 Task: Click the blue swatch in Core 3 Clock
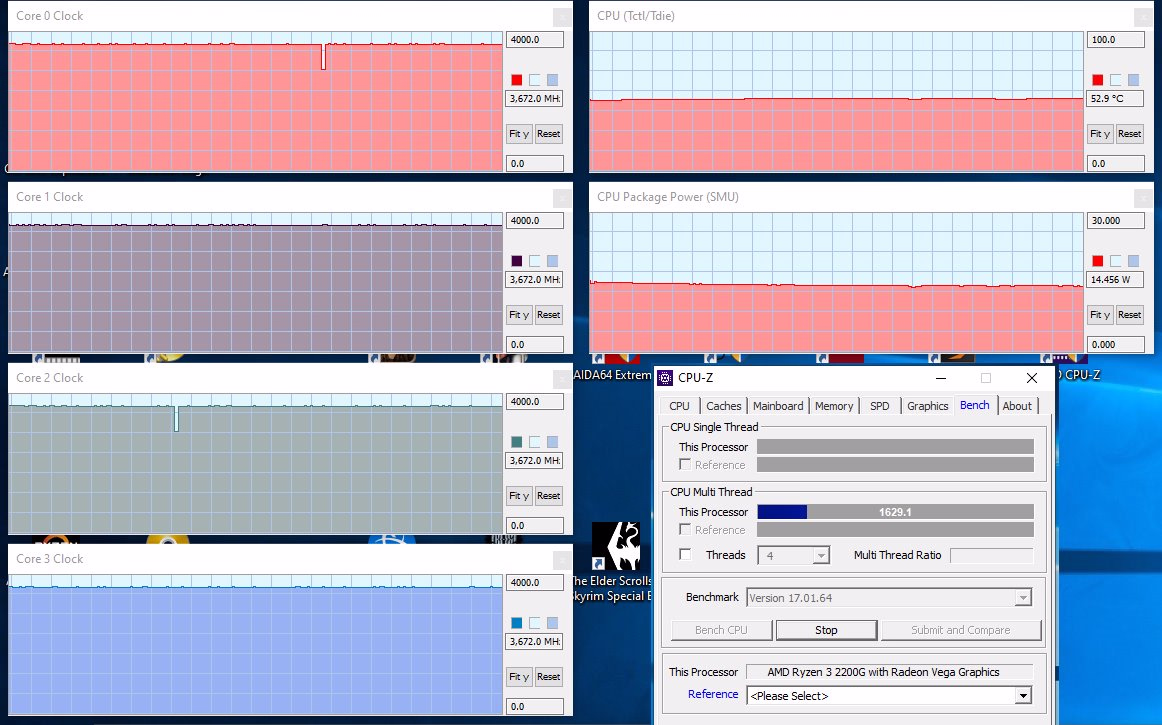517,623
